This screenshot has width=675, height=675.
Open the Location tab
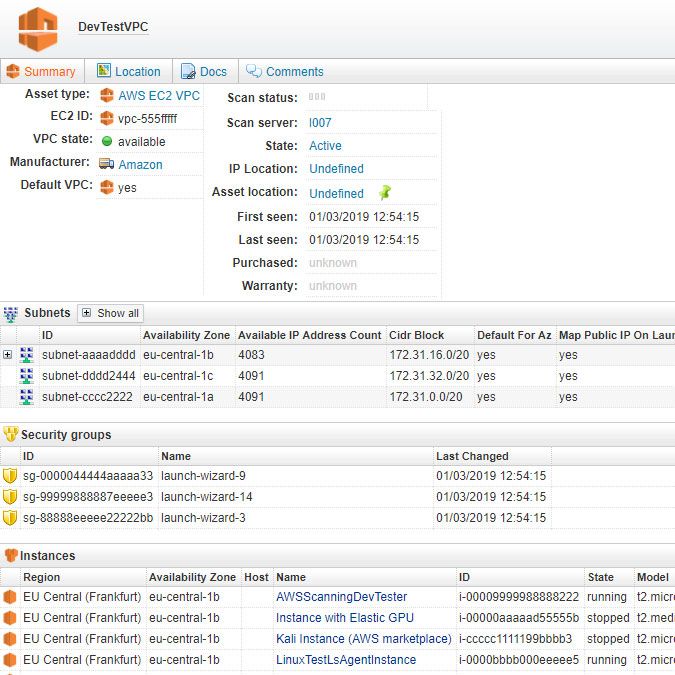pyautogui.click(x=128, y=71)
